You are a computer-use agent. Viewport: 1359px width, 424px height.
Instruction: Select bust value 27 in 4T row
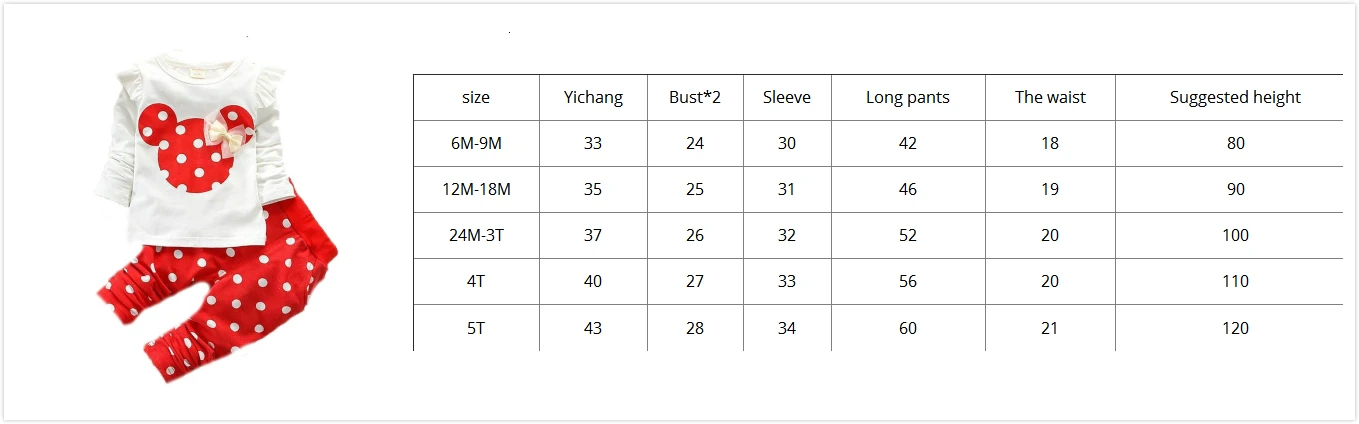(x=695, y=281)
